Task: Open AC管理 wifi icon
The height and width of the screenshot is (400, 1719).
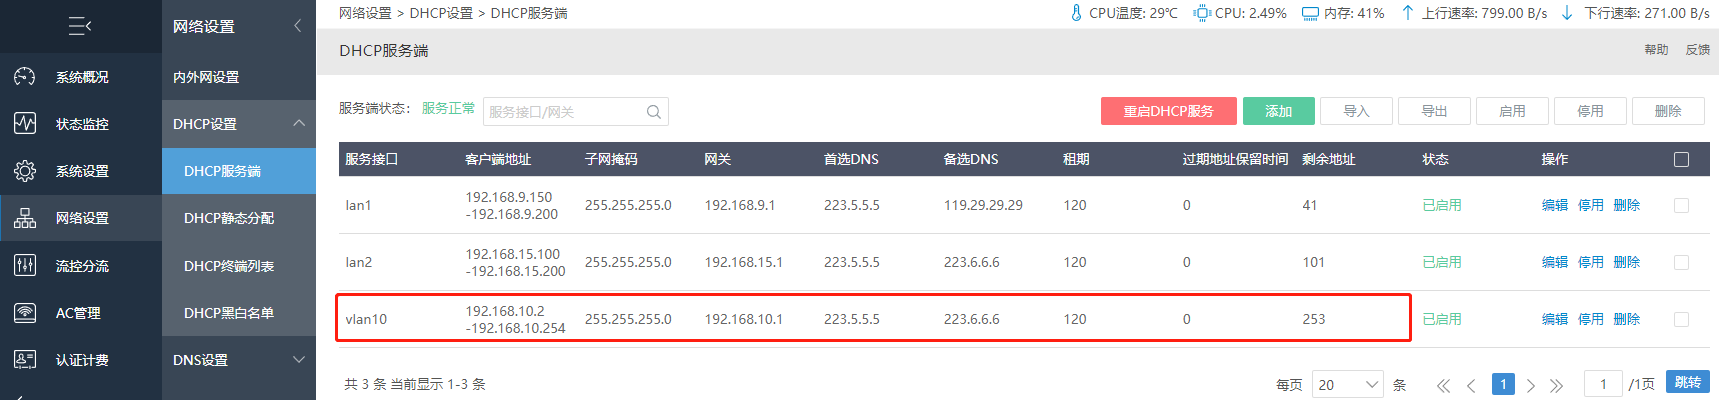Action: coord(25,313)
